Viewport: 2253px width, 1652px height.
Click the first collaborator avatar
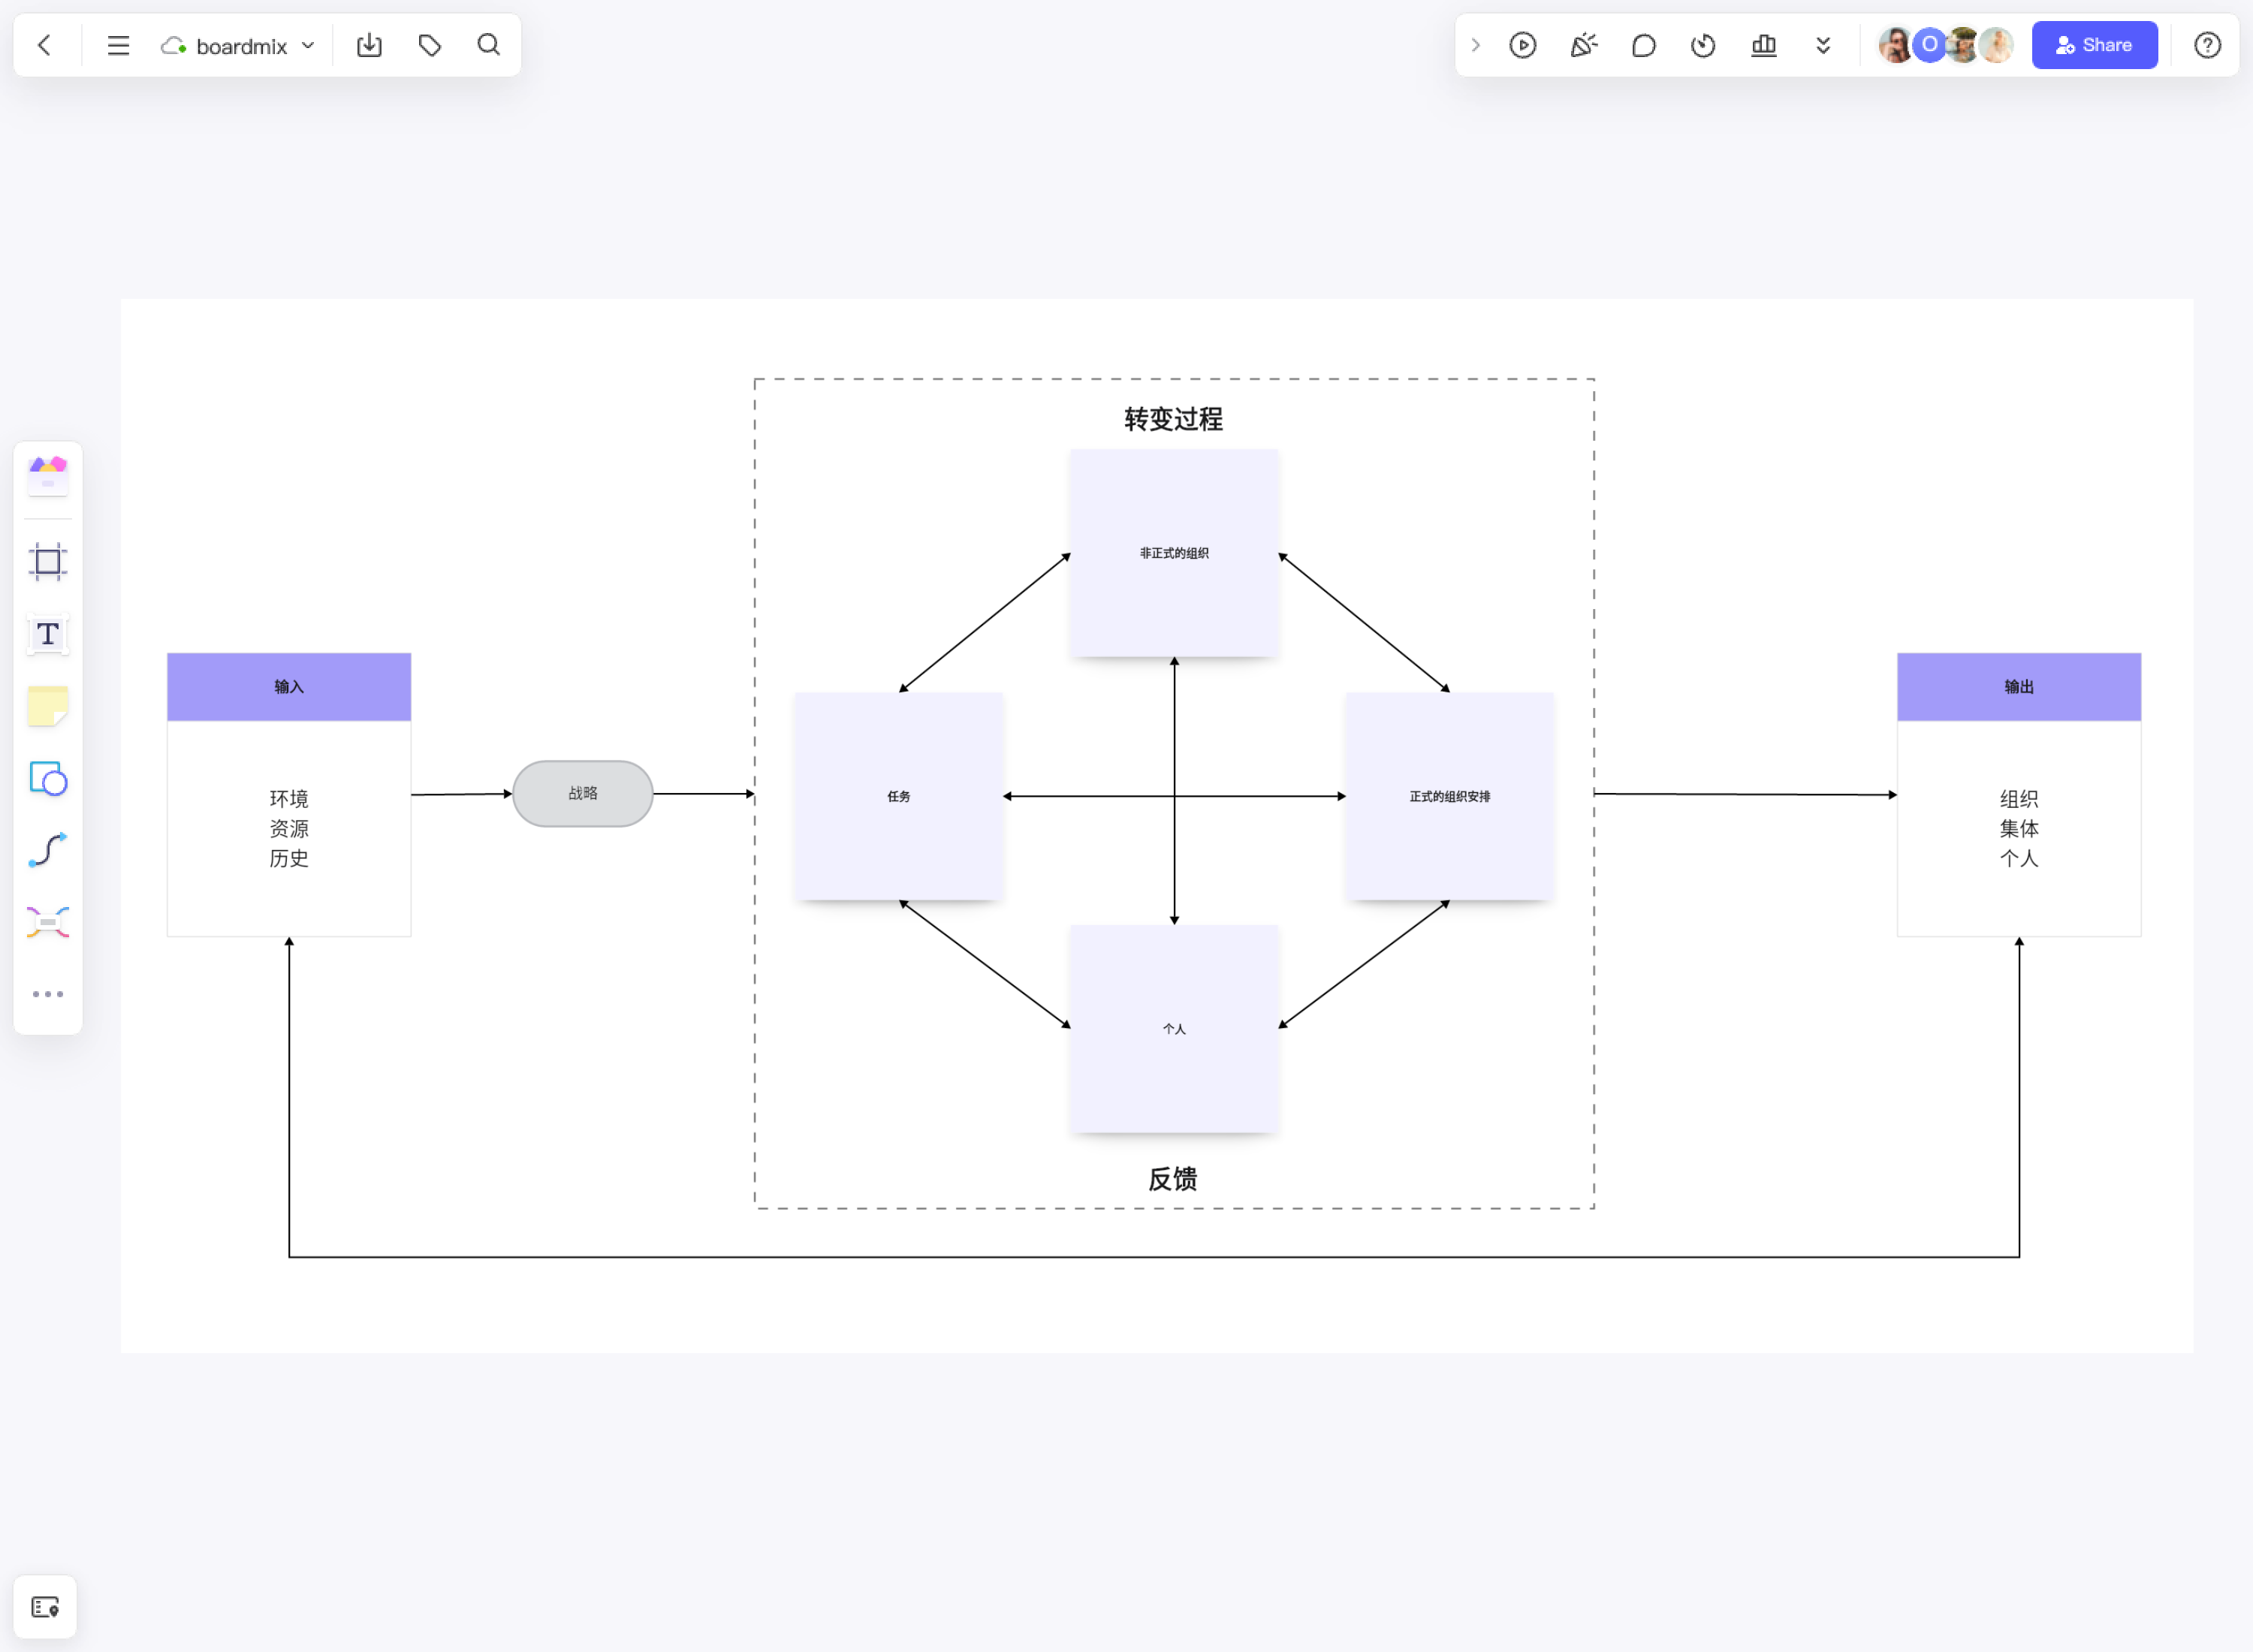(1894, 45)
